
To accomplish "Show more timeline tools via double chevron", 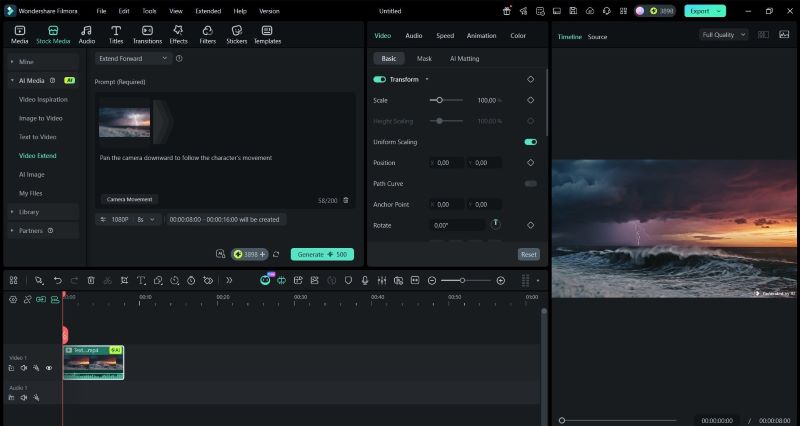I will (x=229, y=281).
